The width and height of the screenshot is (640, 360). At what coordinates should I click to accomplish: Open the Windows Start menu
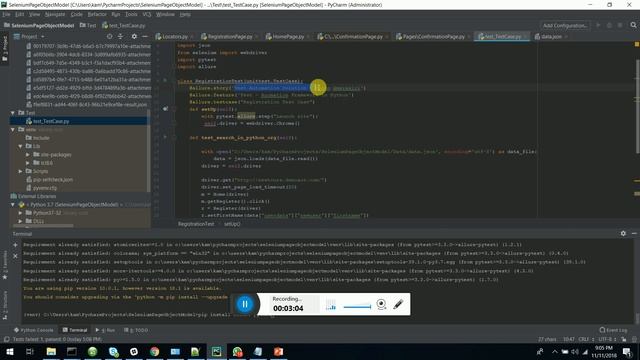click(9, 351)
